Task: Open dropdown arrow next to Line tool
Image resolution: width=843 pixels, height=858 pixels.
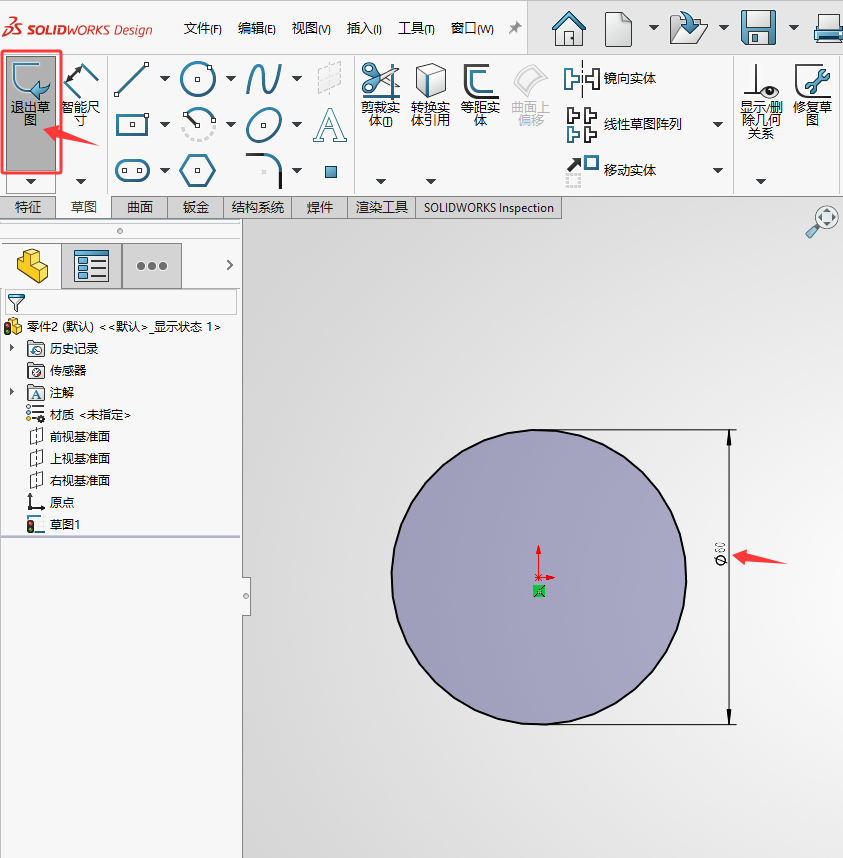Action: 165,79
